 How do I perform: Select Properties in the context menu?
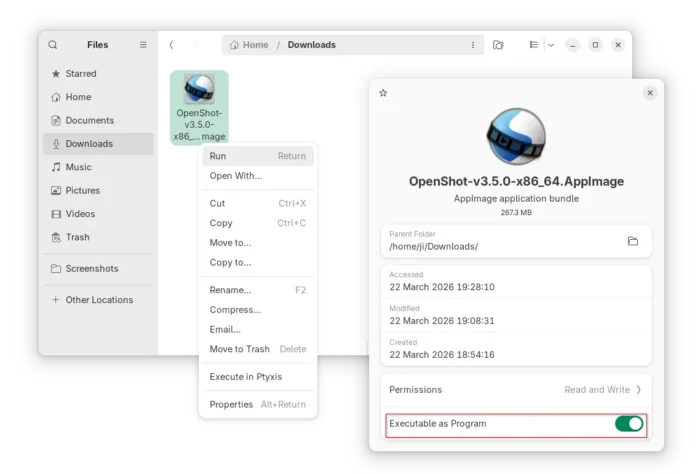coord(231,404)
